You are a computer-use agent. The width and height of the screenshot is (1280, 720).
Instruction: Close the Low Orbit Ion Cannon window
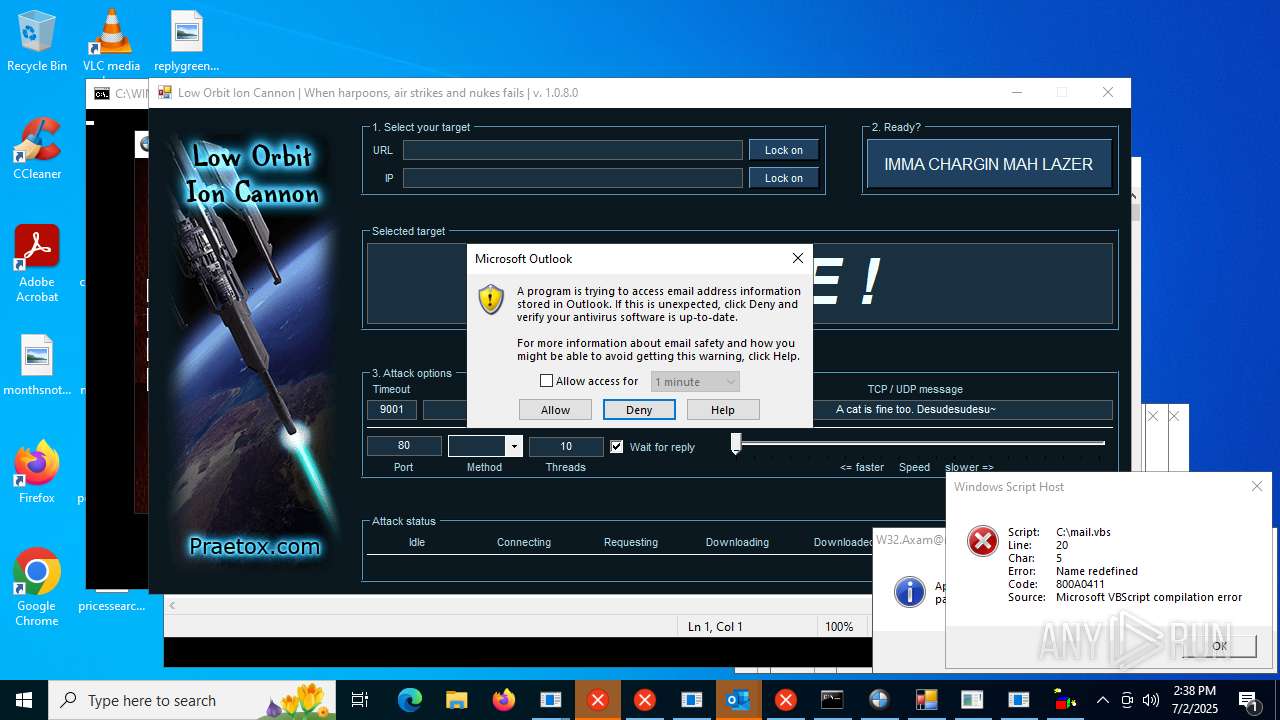click(1108, 92)
